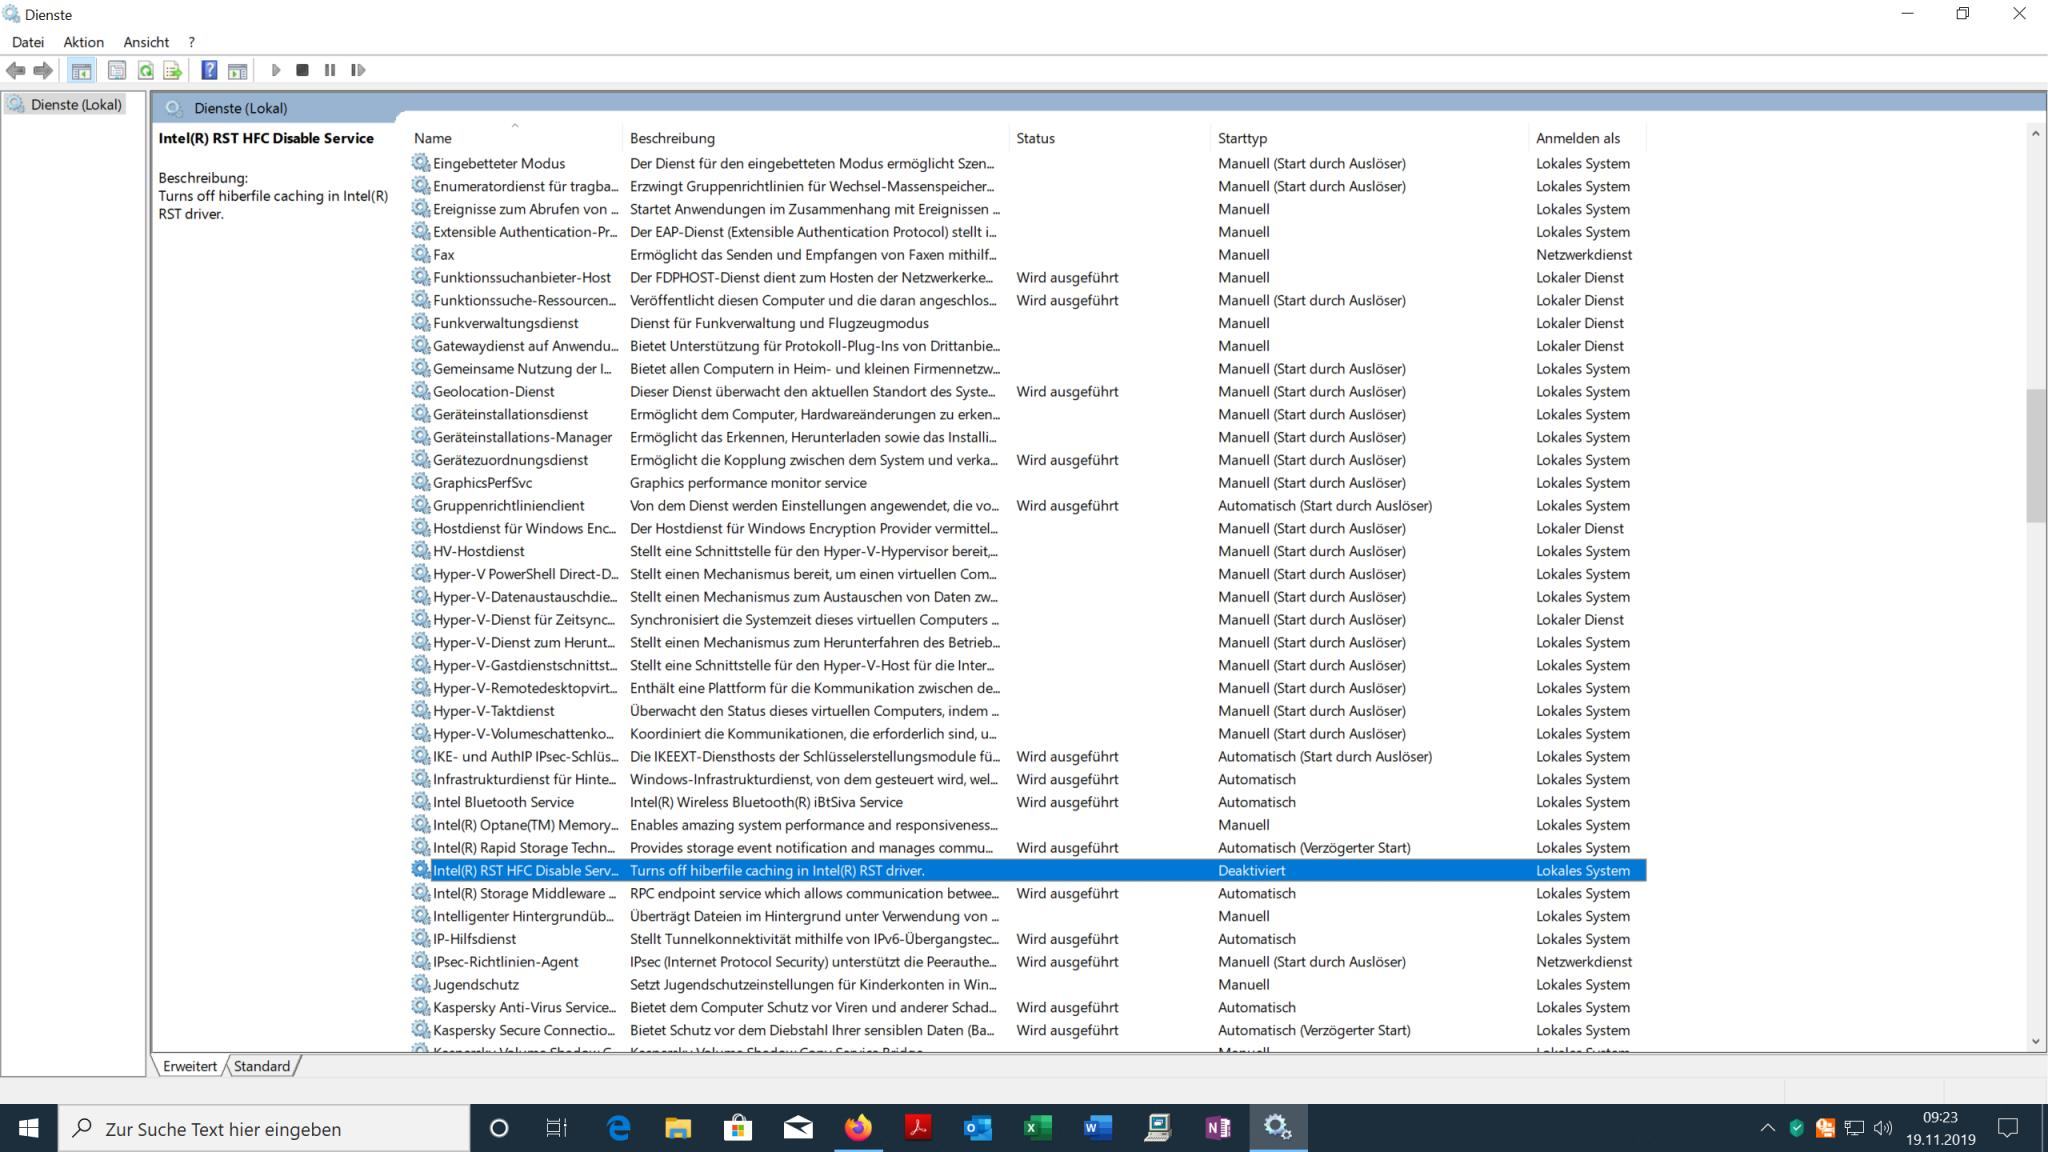Click the taskbar search box
The height and width of the screenshot is (1152, 2048).
(264, 1128)
